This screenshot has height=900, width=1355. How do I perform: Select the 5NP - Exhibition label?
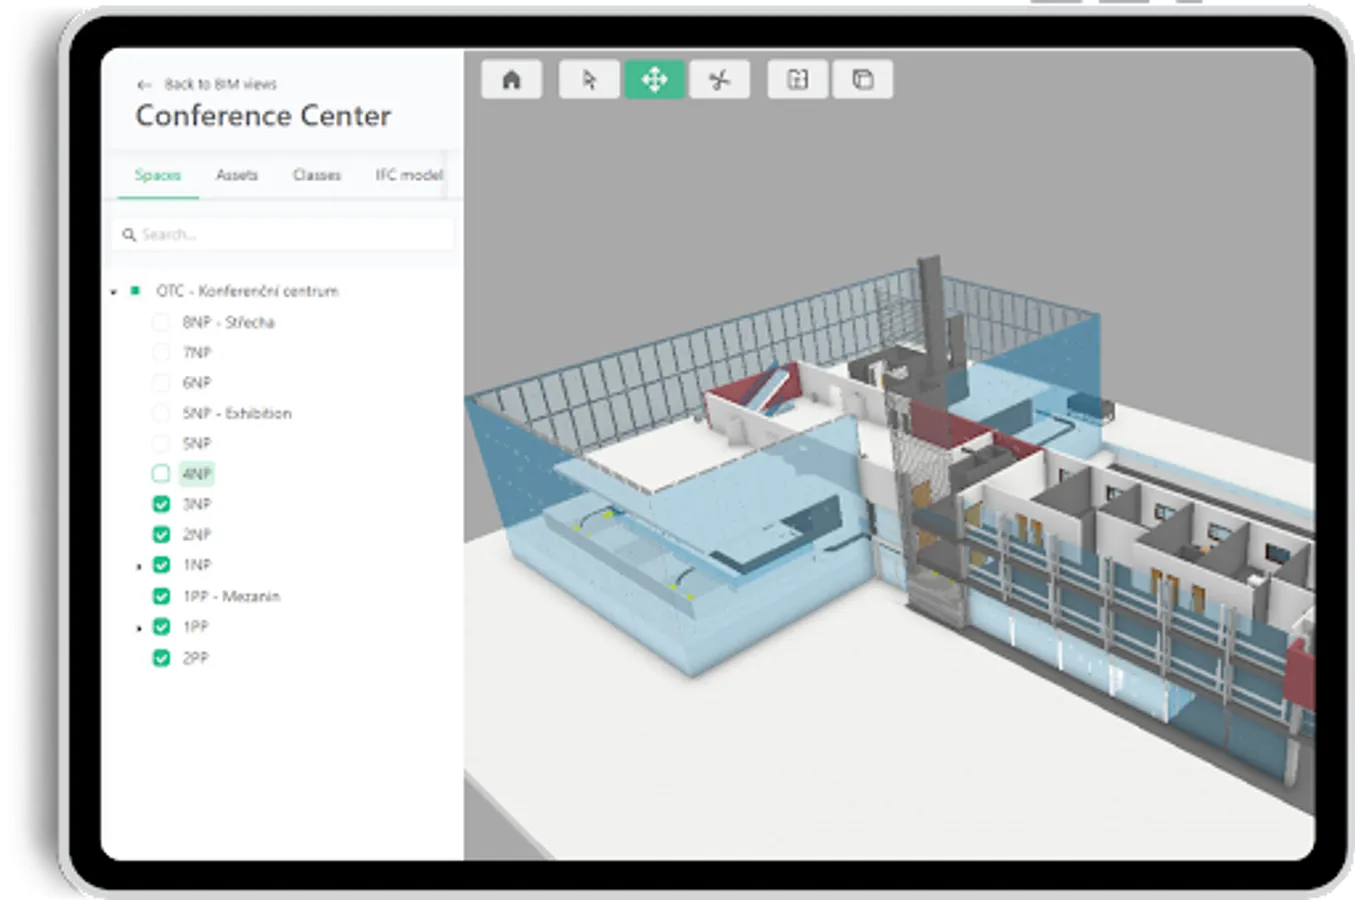point(237,413)
